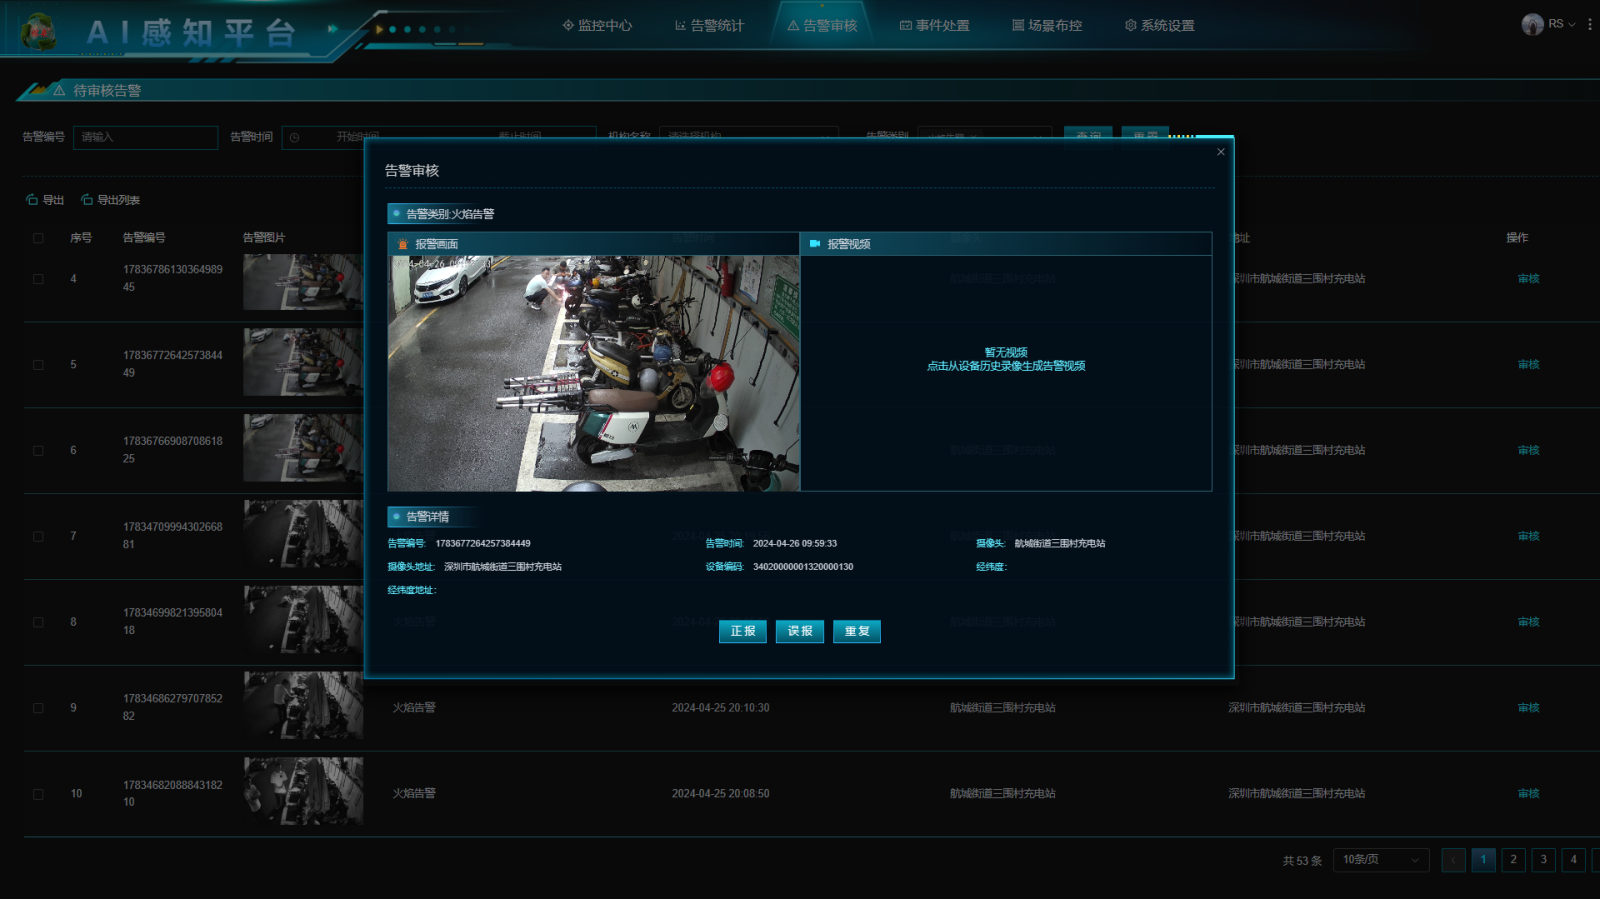Image resolution: width=1600 pixels, height=899 pixels.
Task: Open the alarm thumbnail in row 5
Action: coord(303,362)
